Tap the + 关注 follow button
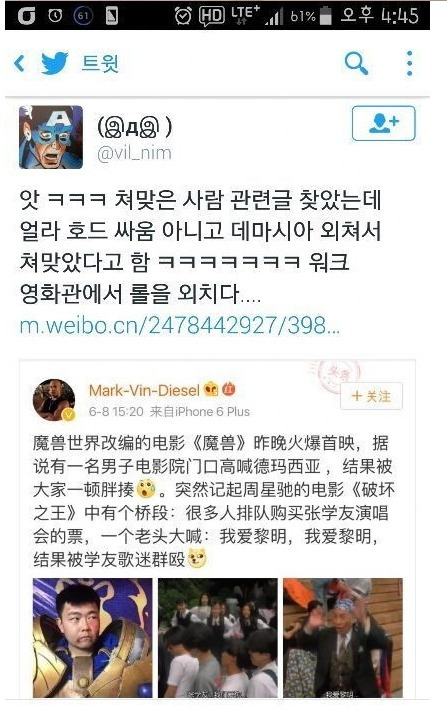Screen dimensions: 447x710 371,396
